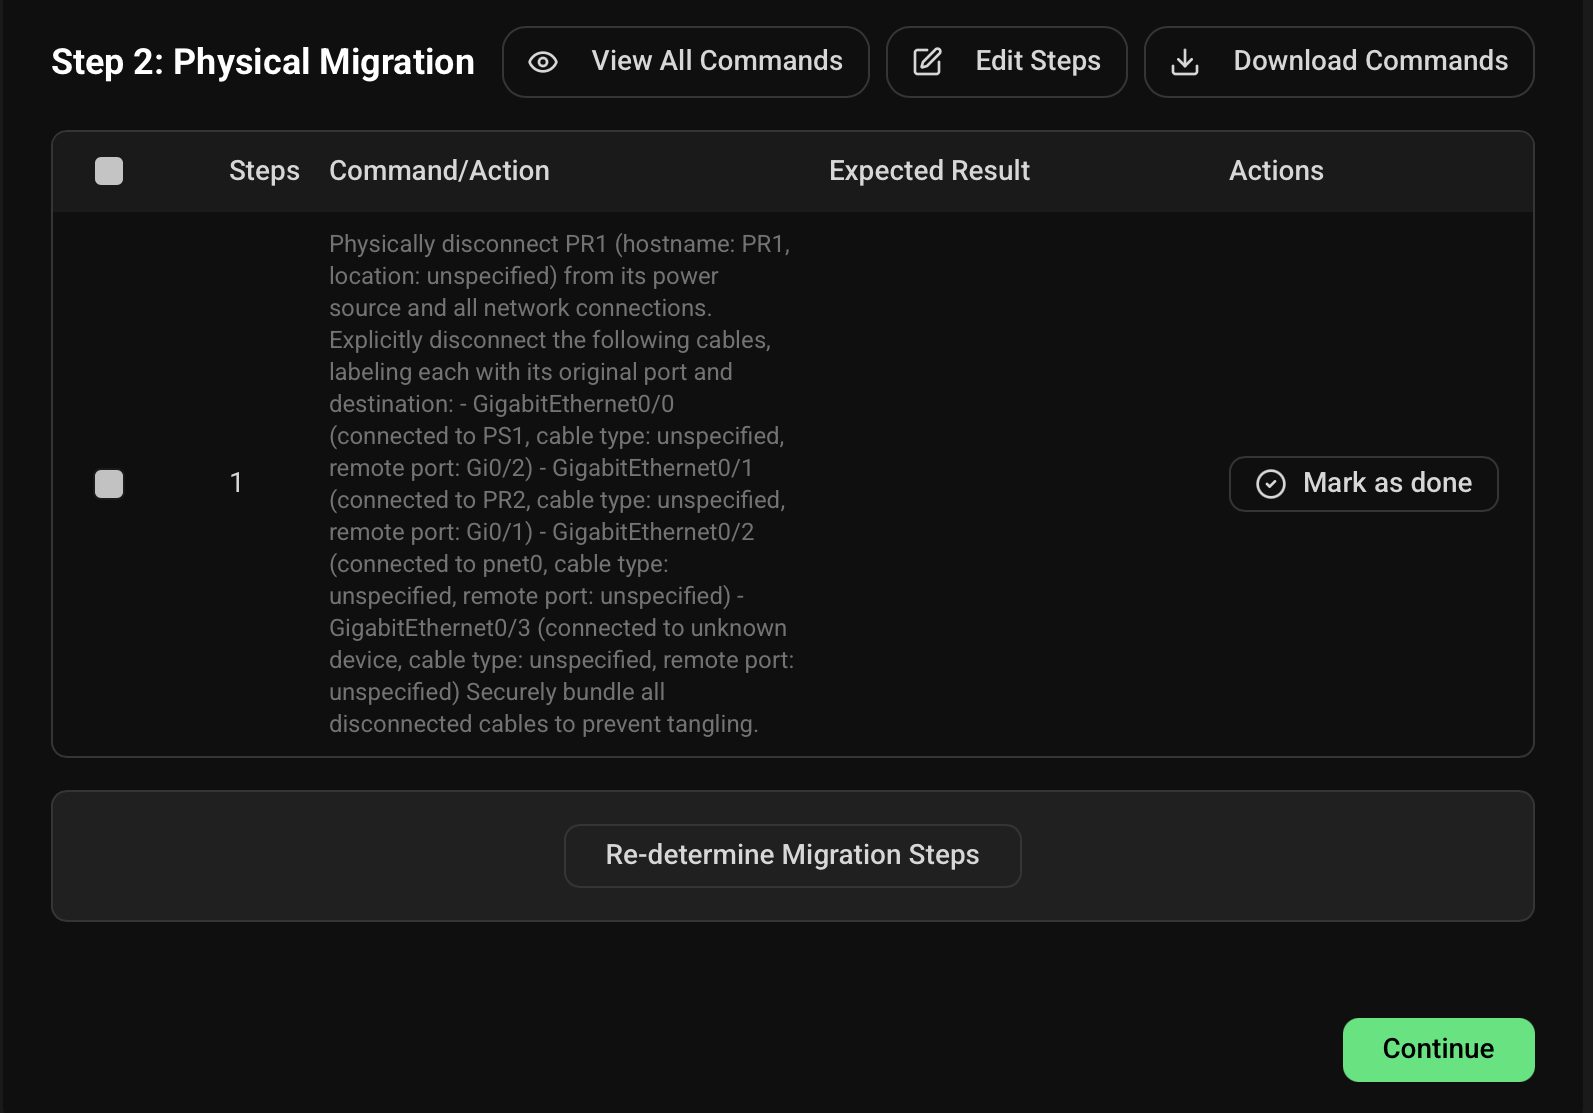1593x1113 pixels.
Task: Continue to the next step
Action: tap(1439, 1050)
